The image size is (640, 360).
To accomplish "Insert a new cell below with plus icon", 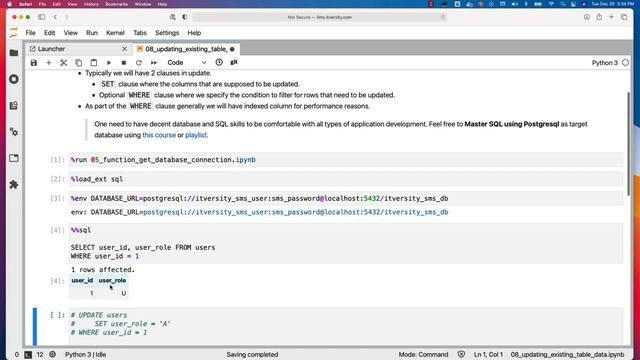I will pyautogui.click(x=49, y=63).
